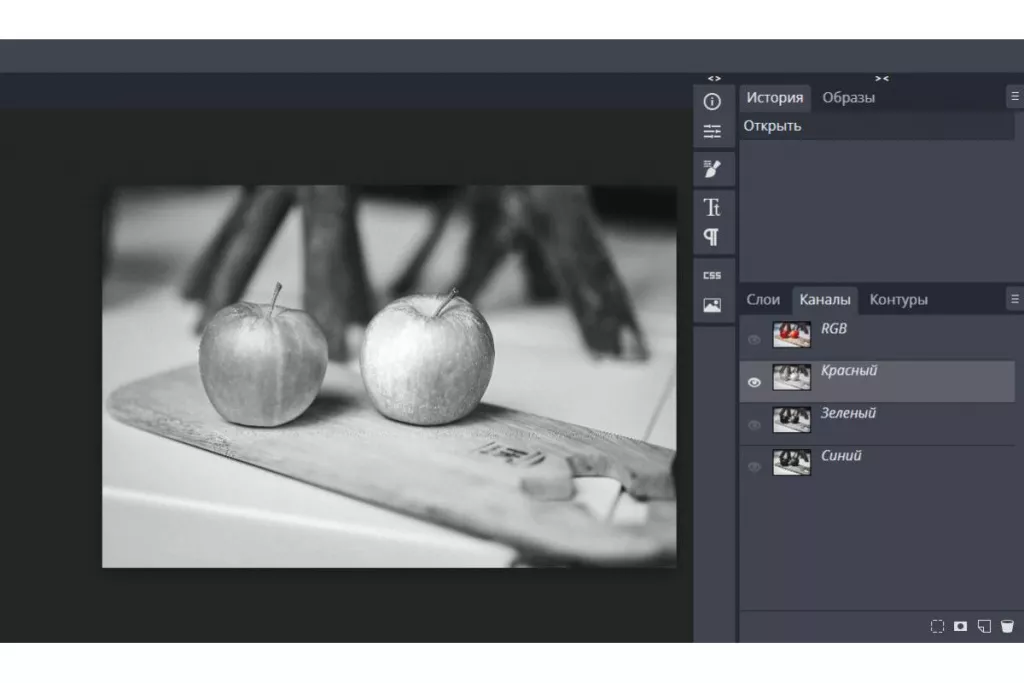Open the История panel options menu
1024x683 pixels.
[1015, 97]
